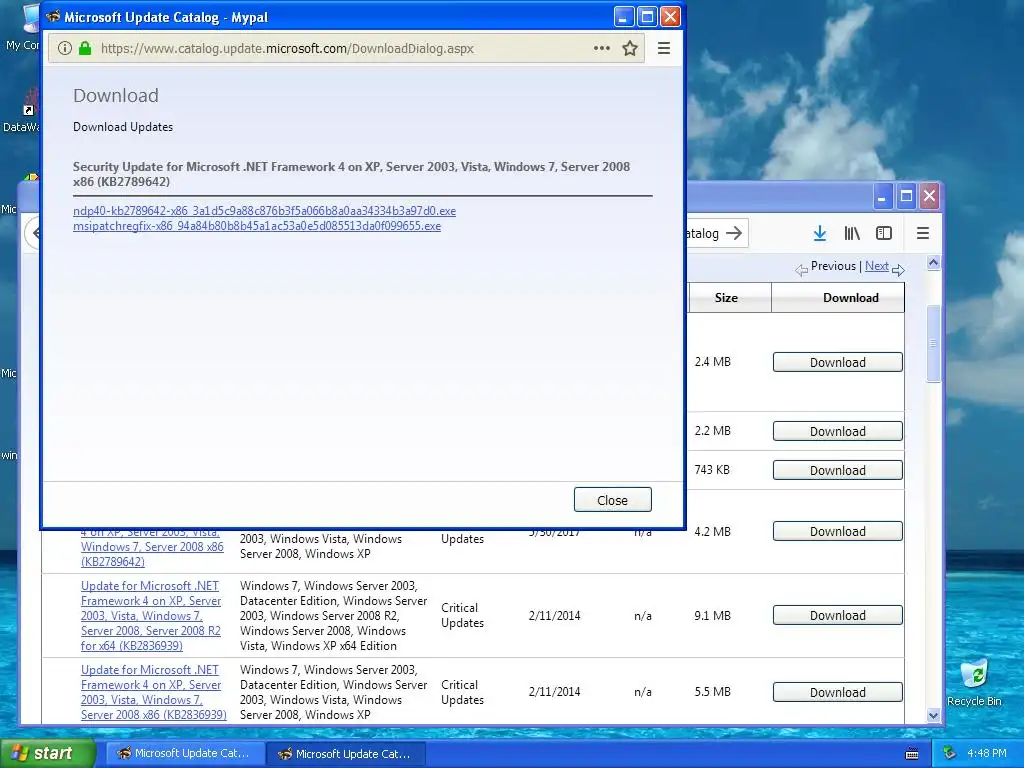This screenshot has width=1024, height=768.
Task: Maximize the background catalog browser window
Action: pos(906,196)
